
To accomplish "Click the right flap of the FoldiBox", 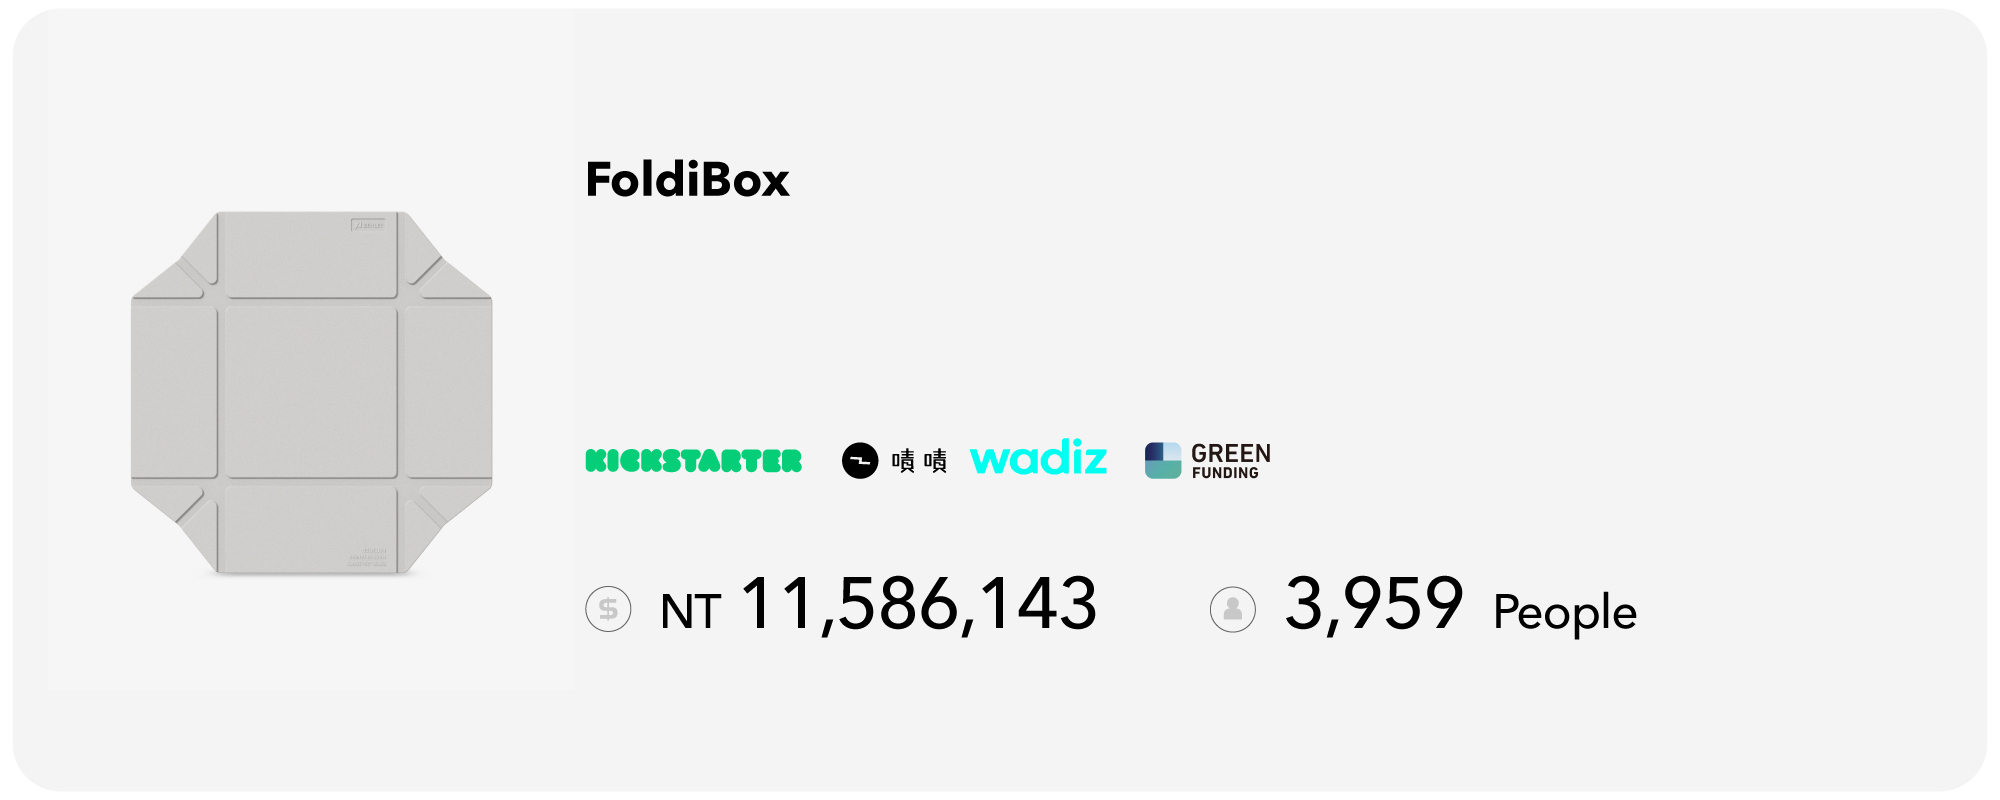I will coord(446,392).
